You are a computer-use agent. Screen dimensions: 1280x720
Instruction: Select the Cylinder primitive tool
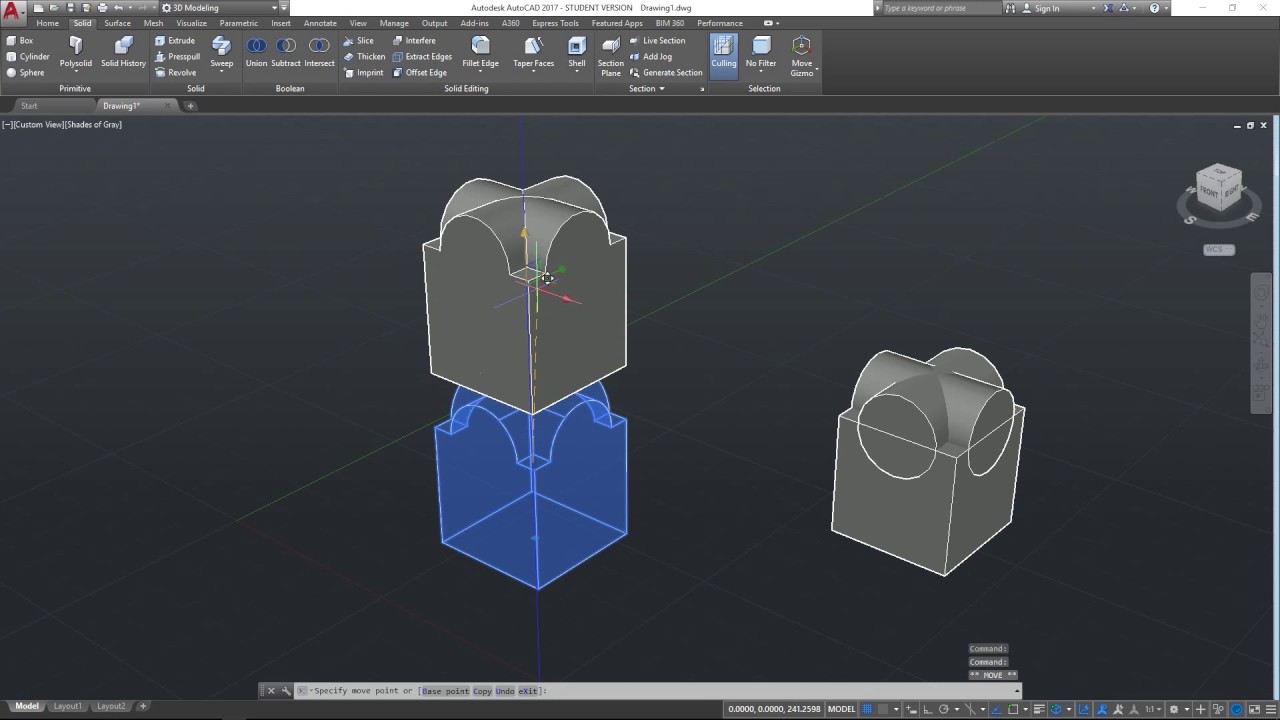coord(28,57)
